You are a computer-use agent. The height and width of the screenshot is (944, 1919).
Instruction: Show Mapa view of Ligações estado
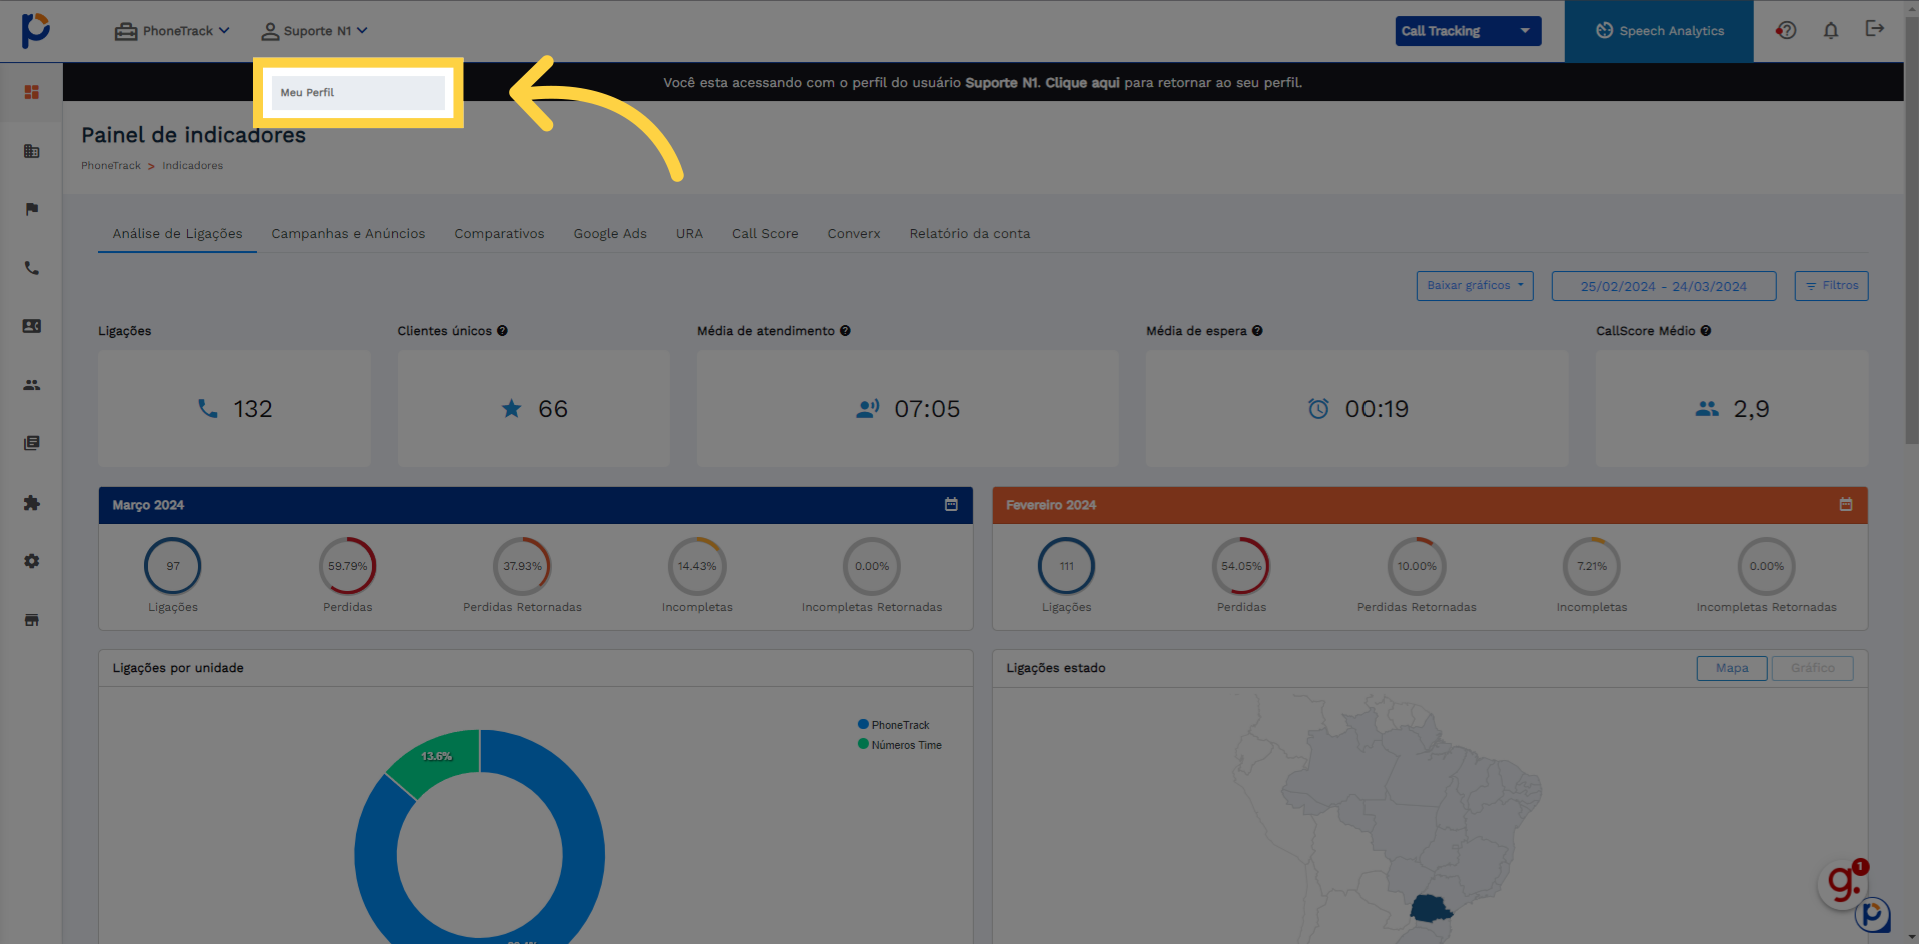[x=1732, y=668]
